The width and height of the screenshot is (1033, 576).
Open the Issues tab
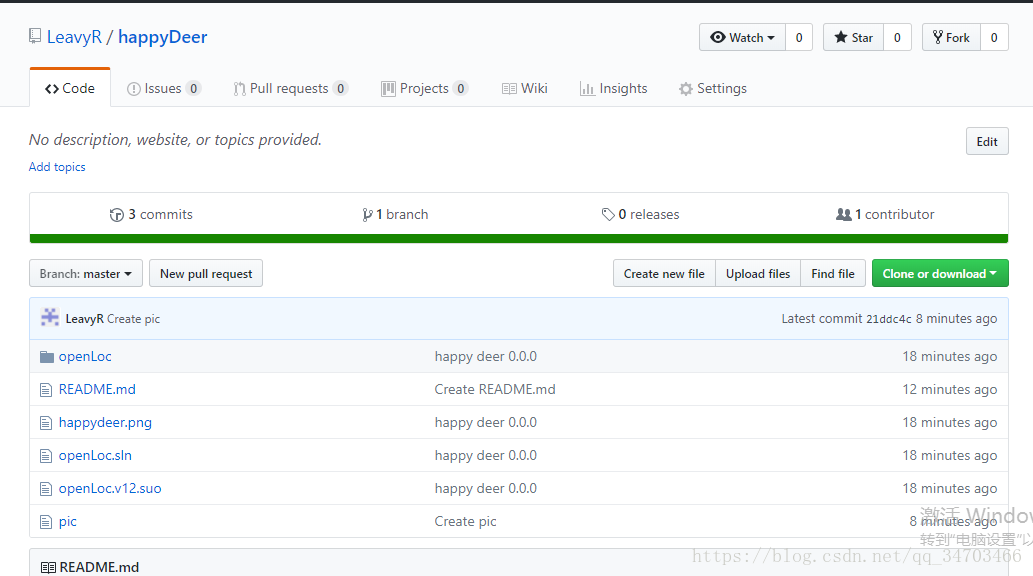point(163,88)
